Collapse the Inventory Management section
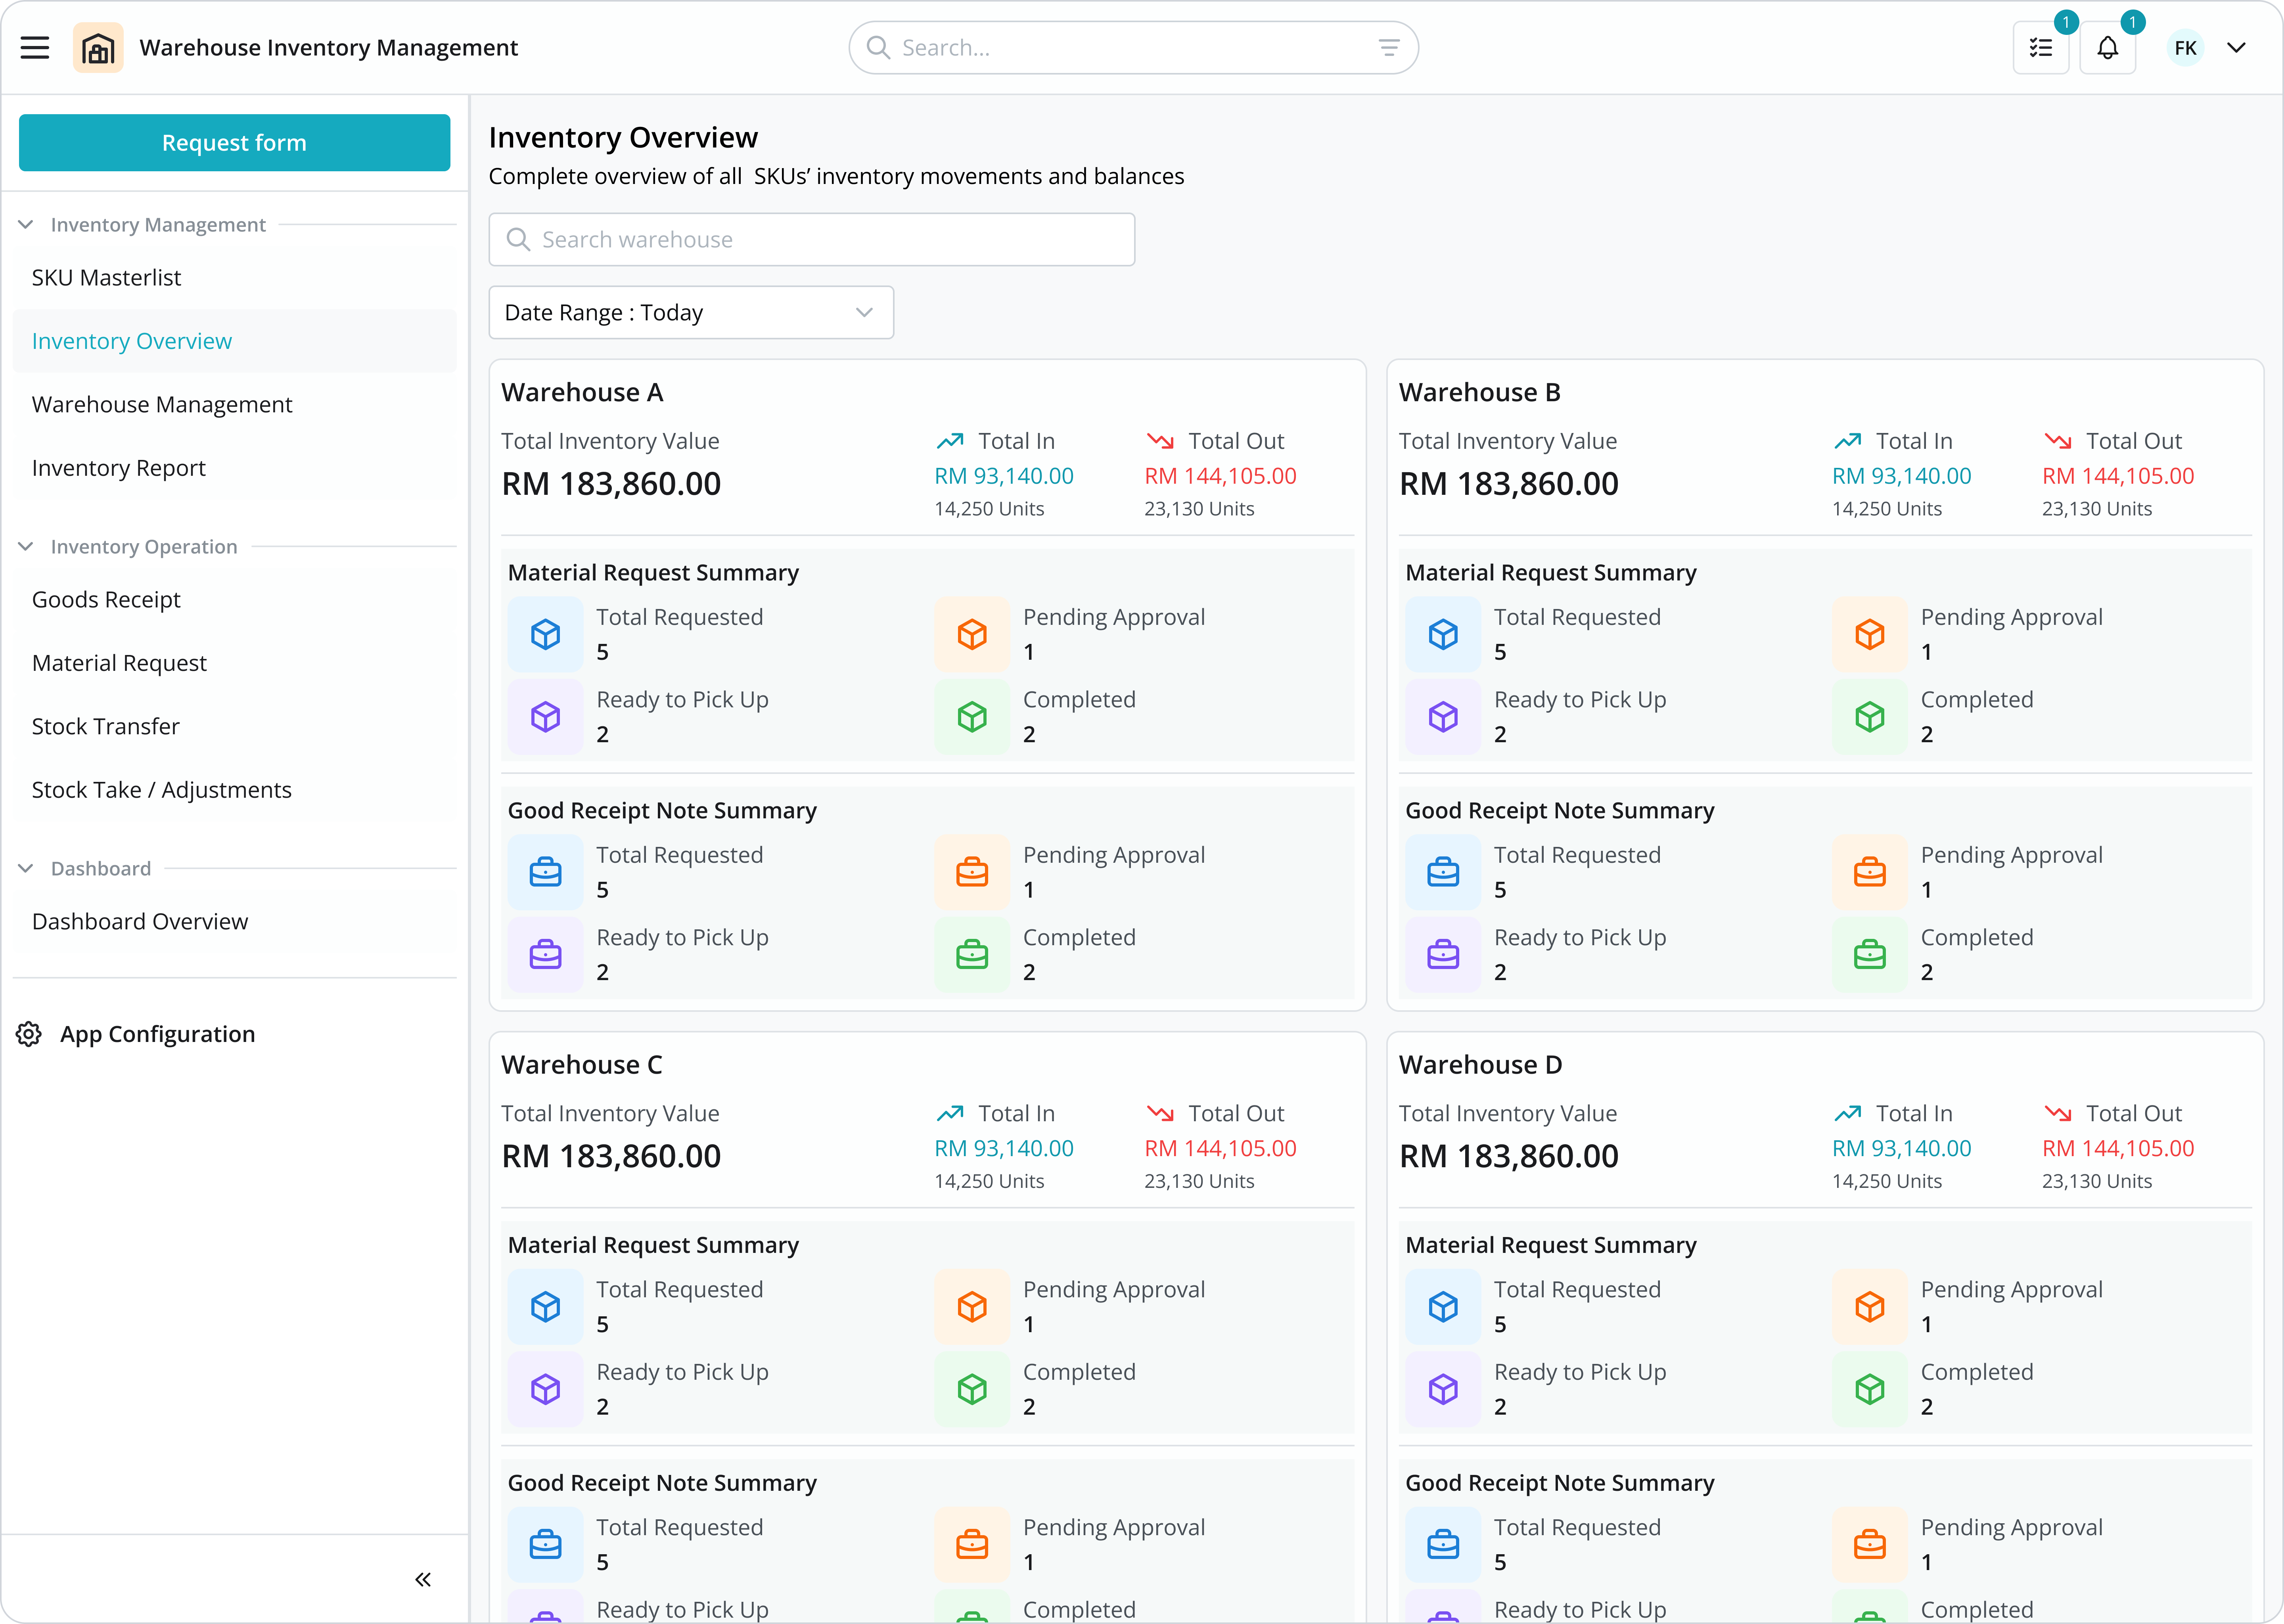This screenshot has width=2284, height=1624. click(26, 225)
